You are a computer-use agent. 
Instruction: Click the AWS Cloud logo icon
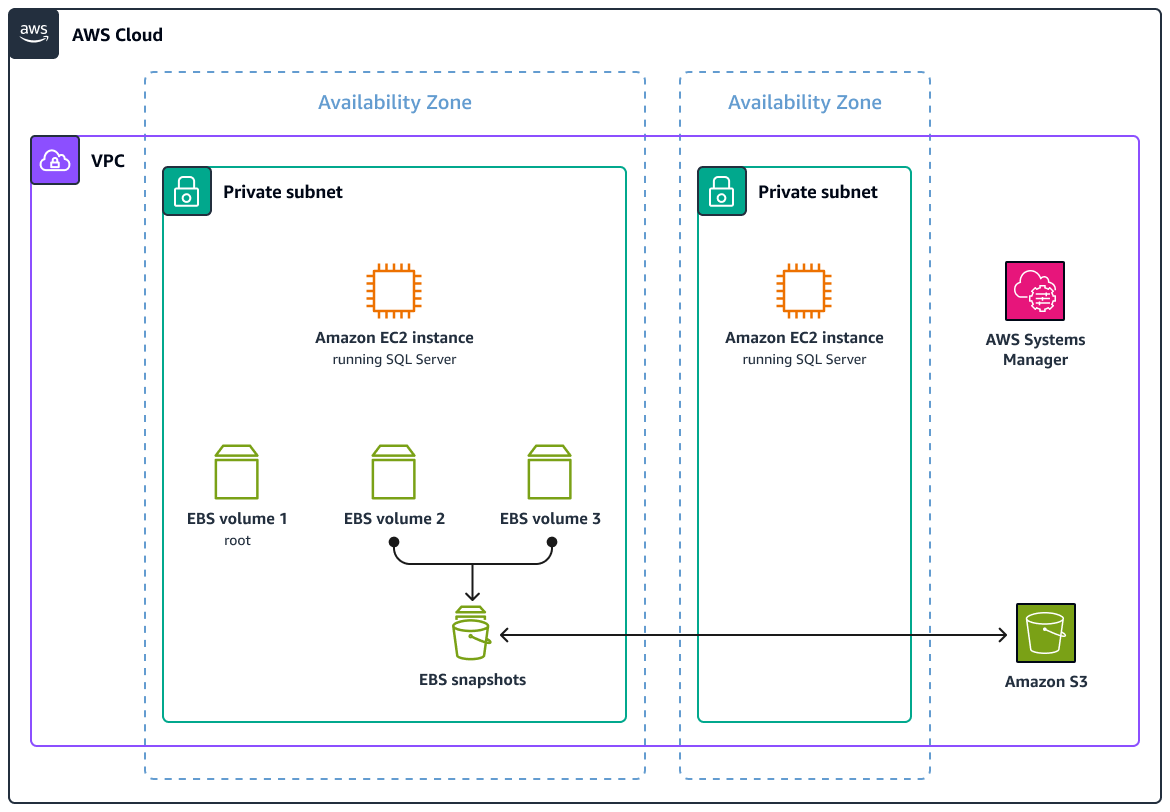click(x=34, y=33)
